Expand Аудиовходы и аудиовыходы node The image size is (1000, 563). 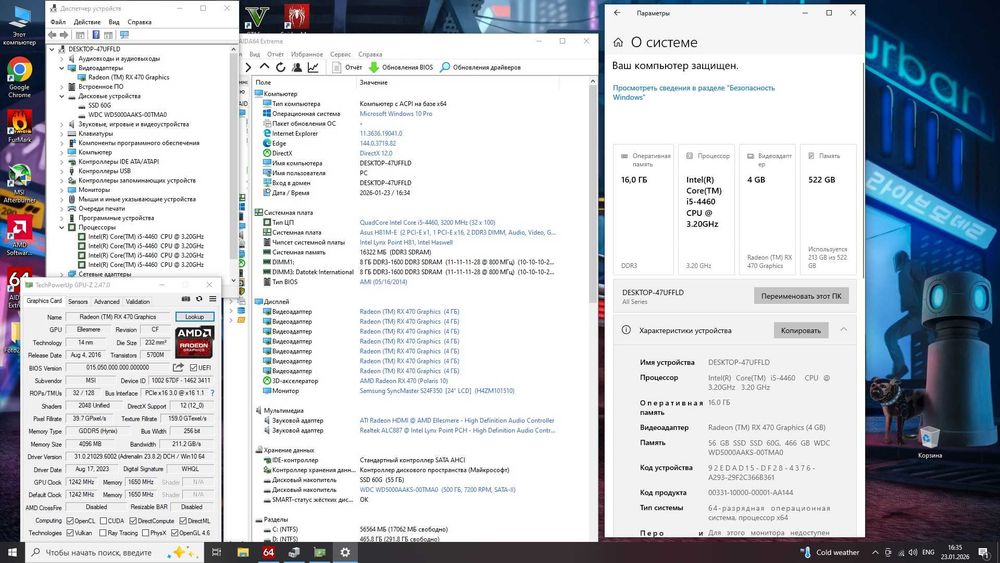(62, 59)
